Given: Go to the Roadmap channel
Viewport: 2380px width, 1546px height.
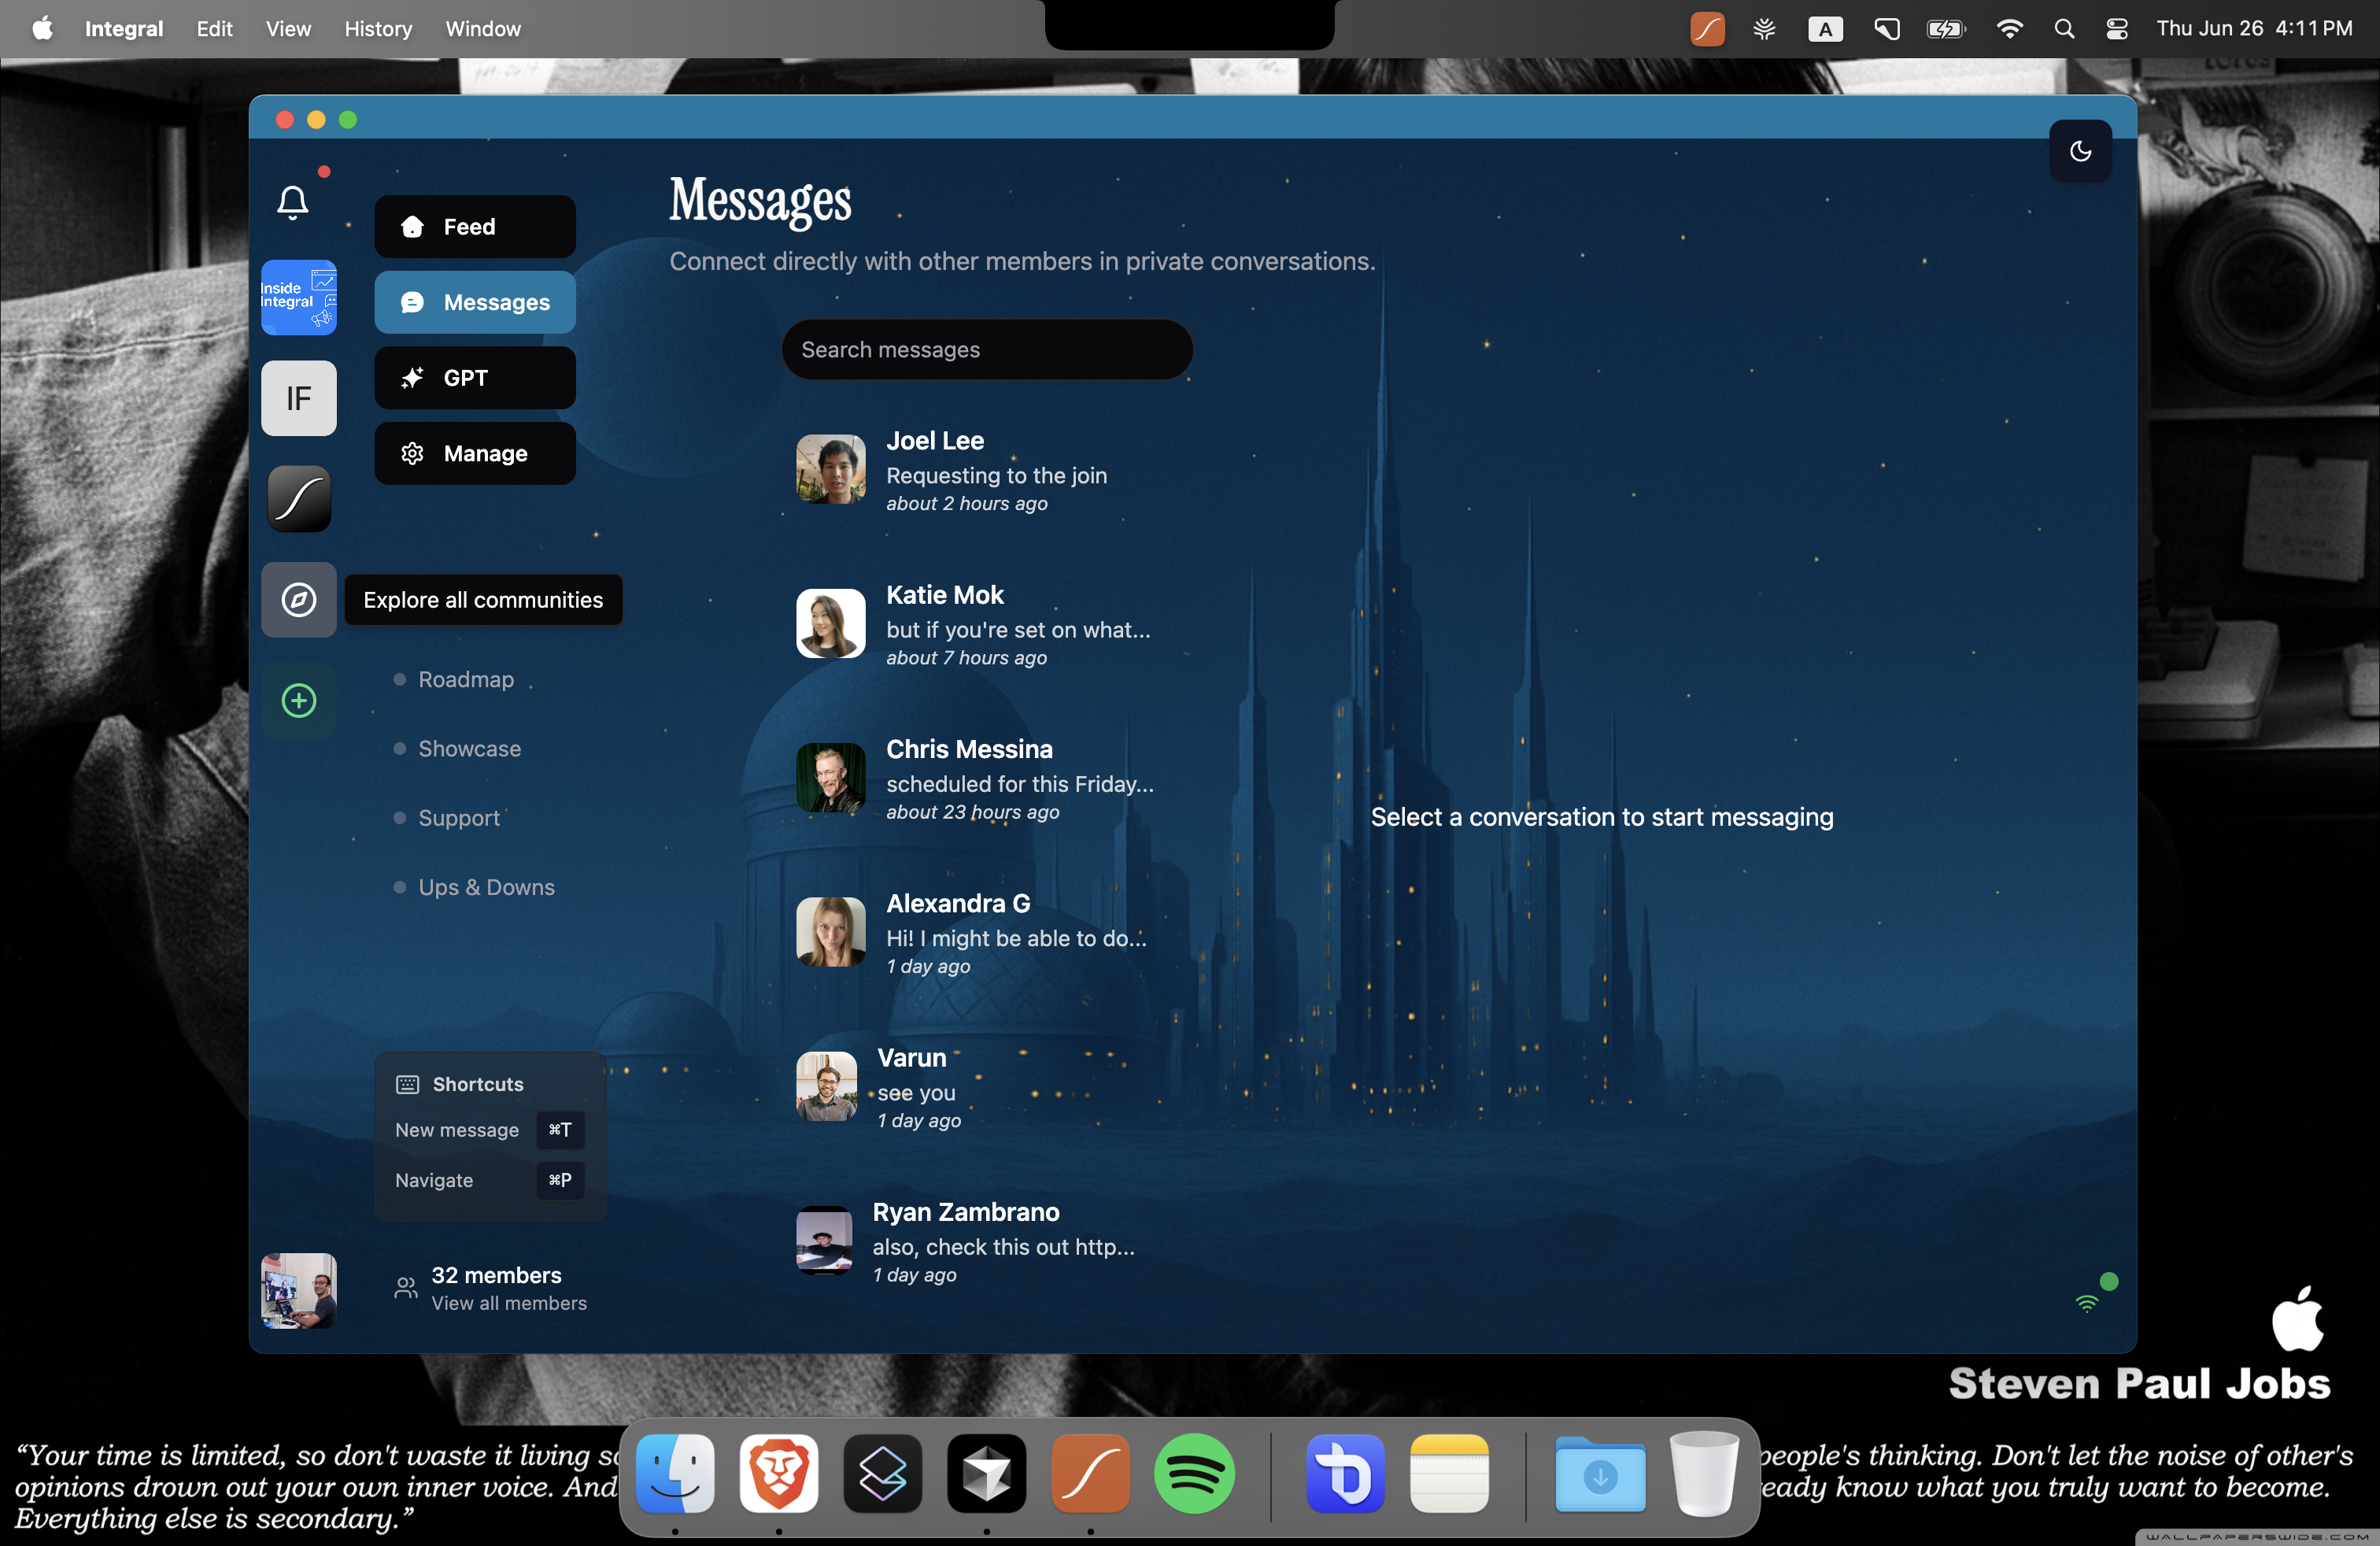Looking at the screenshot, I should tap(465, 679).
